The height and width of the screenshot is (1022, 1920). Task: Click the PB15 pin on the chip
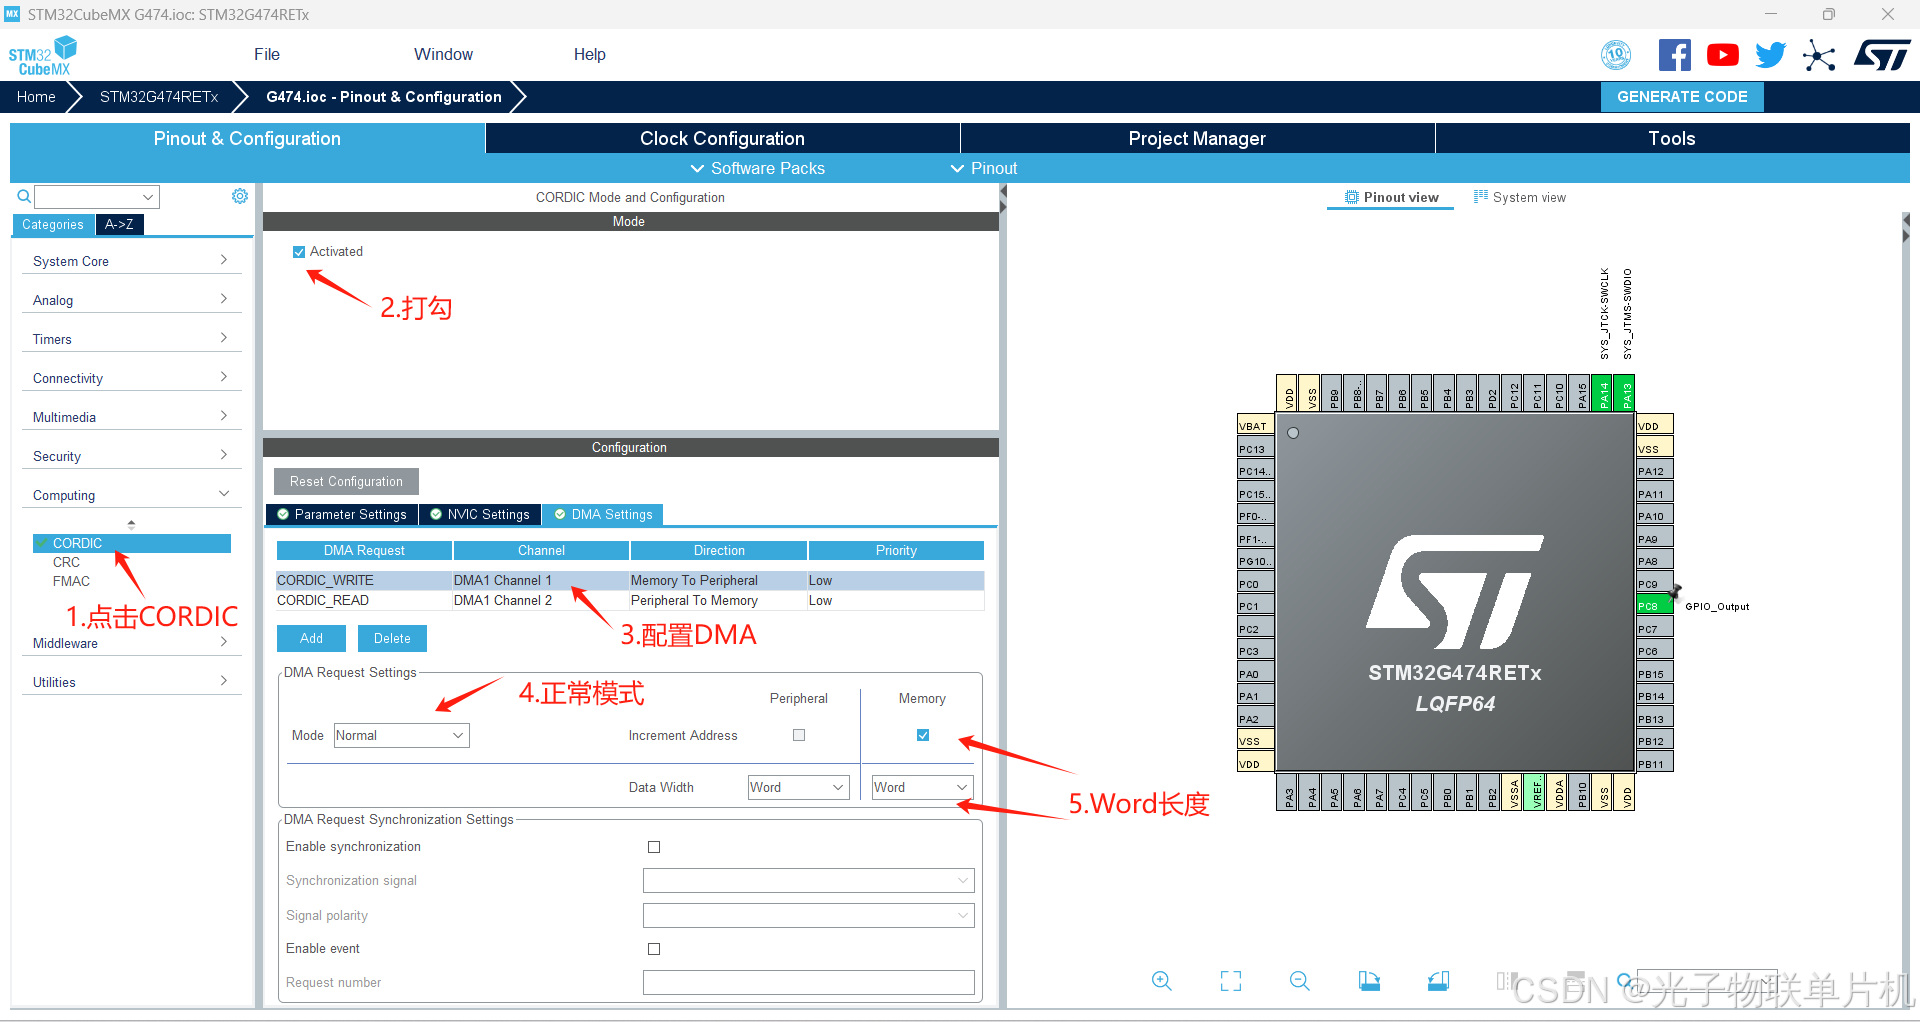(1655, 674)
